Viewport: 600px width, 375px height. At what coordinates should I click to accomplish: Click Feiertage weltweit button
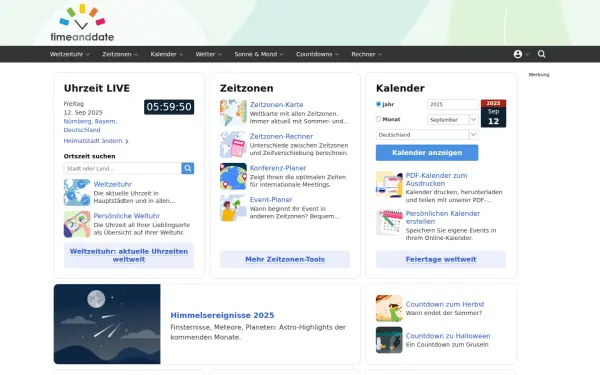(x=441, y=259)
